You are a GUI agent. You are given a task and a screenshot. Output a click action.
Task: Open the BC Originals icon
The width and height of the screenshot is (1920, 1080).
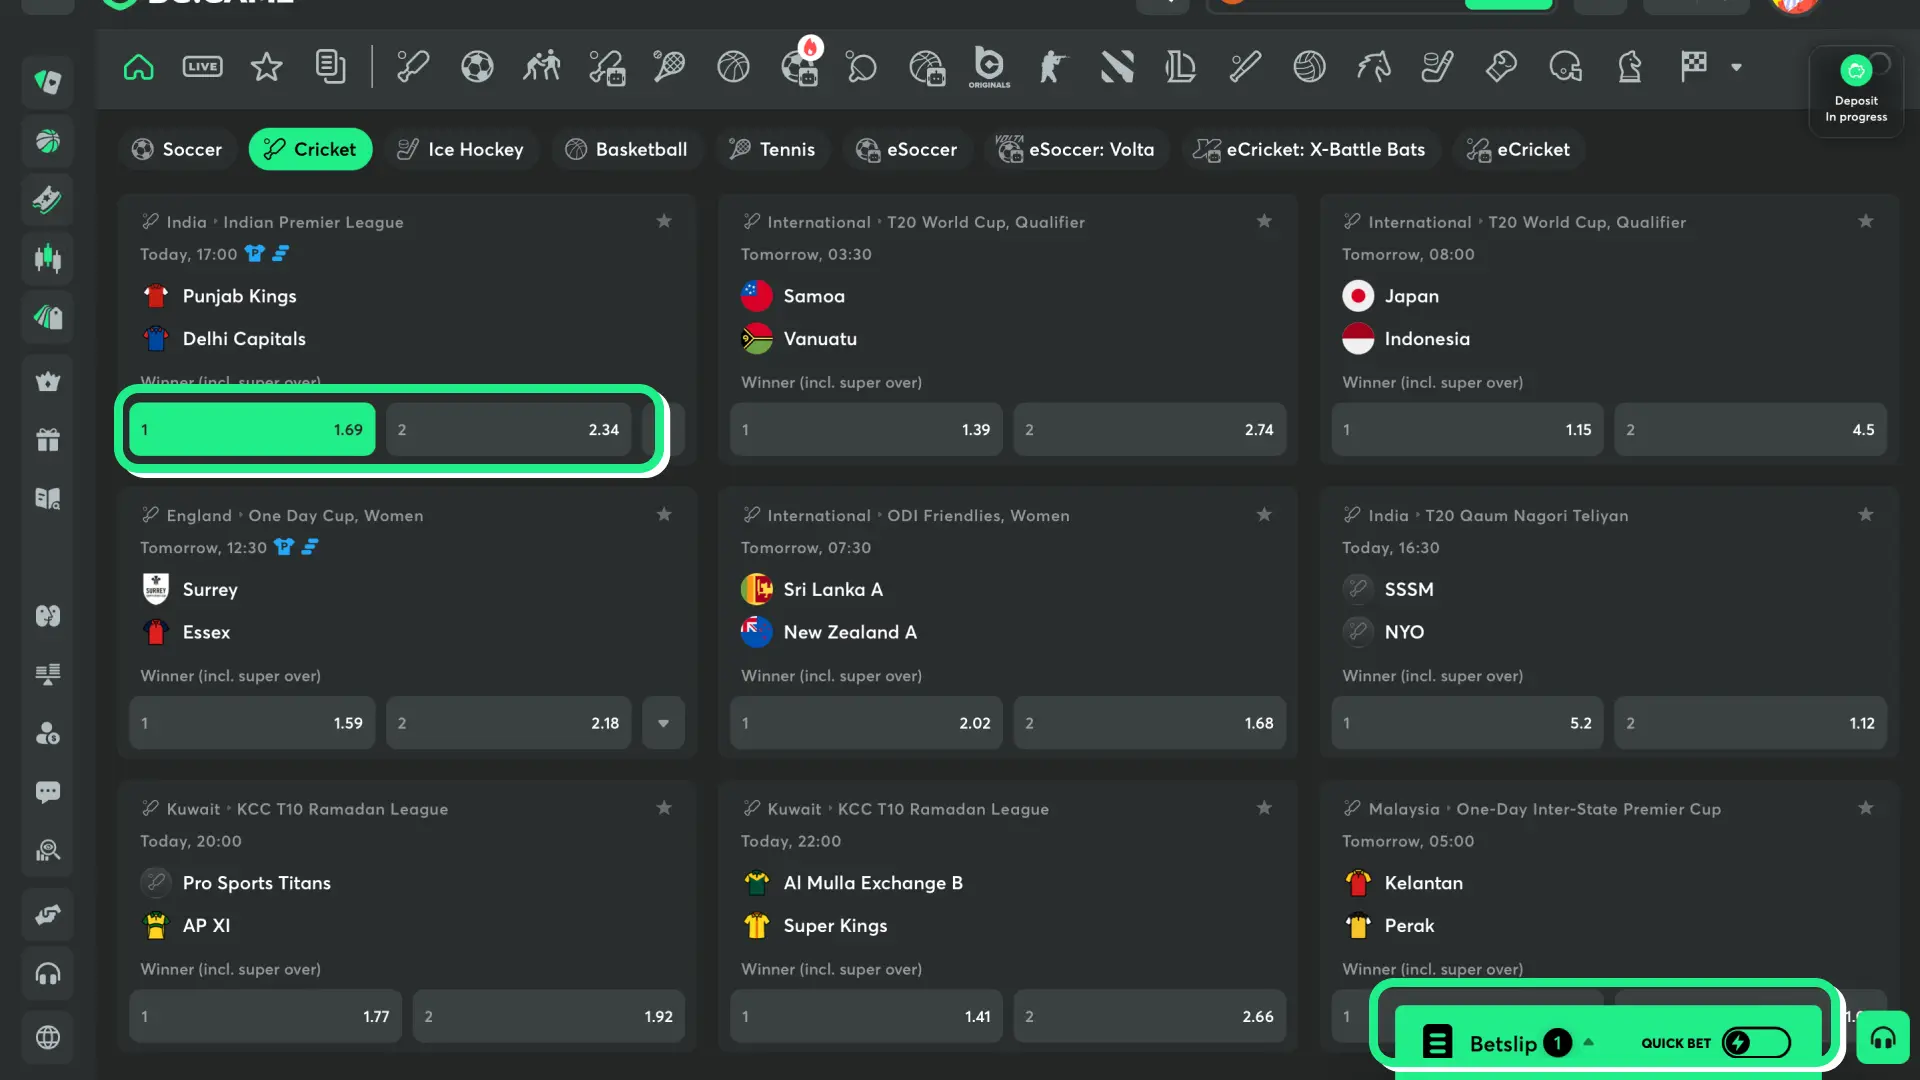(x=989, y=67)
